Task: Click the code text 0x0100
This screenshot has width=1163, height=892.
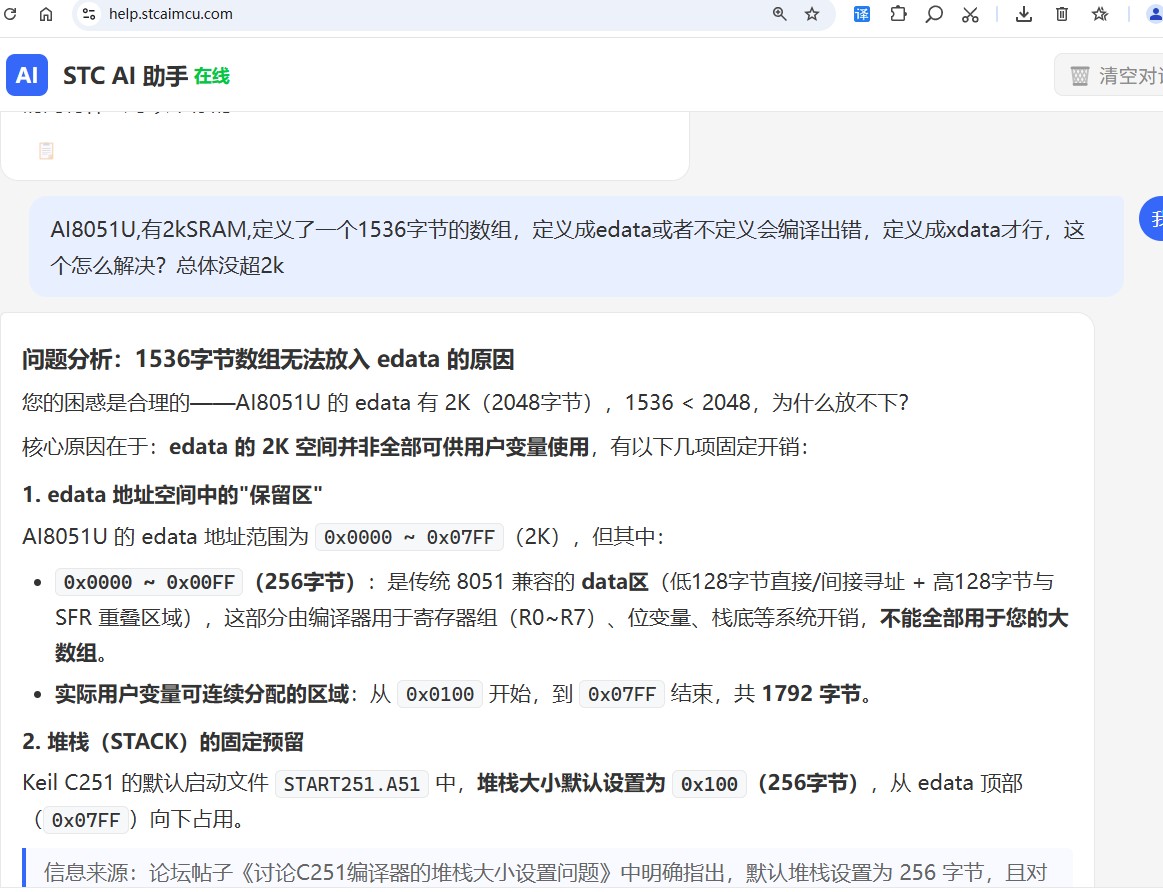Action: [440, 695]
